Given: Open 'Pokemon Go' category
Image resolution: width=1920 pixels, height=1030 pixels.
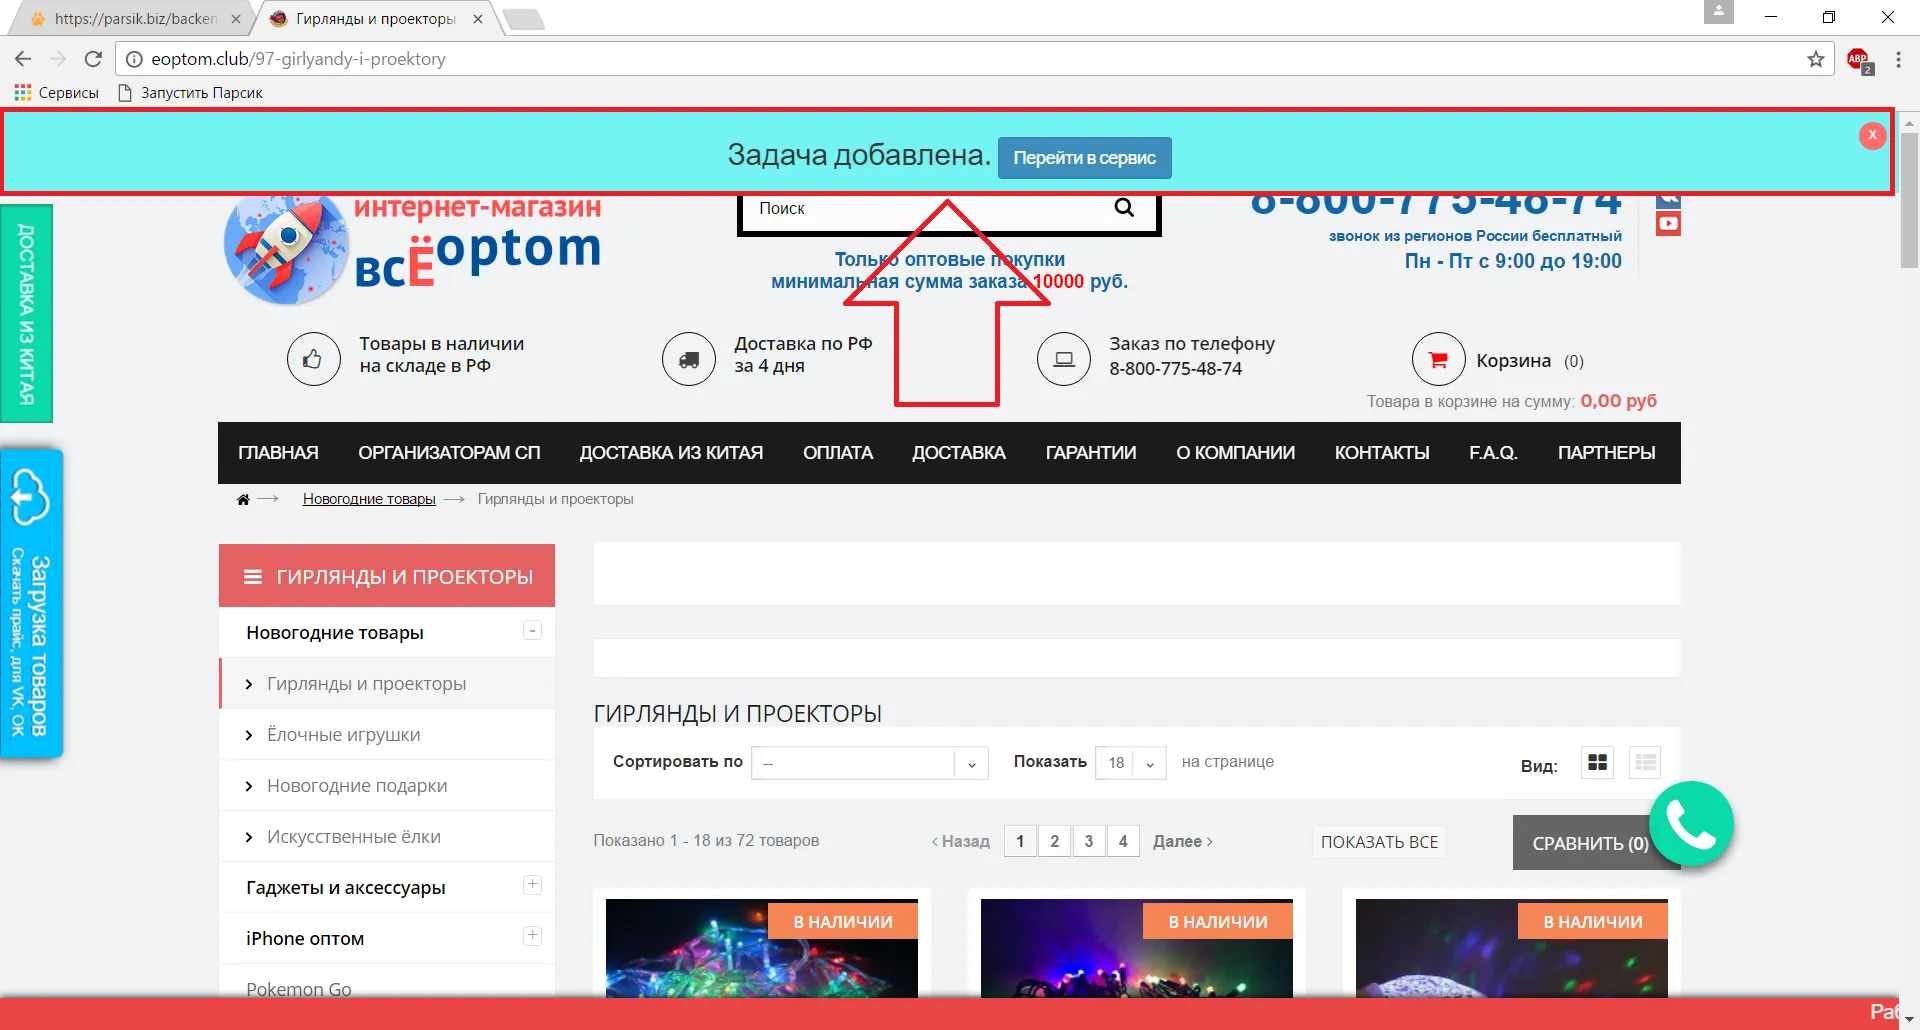Looking at the screenshot, I should tap(299, 989).
